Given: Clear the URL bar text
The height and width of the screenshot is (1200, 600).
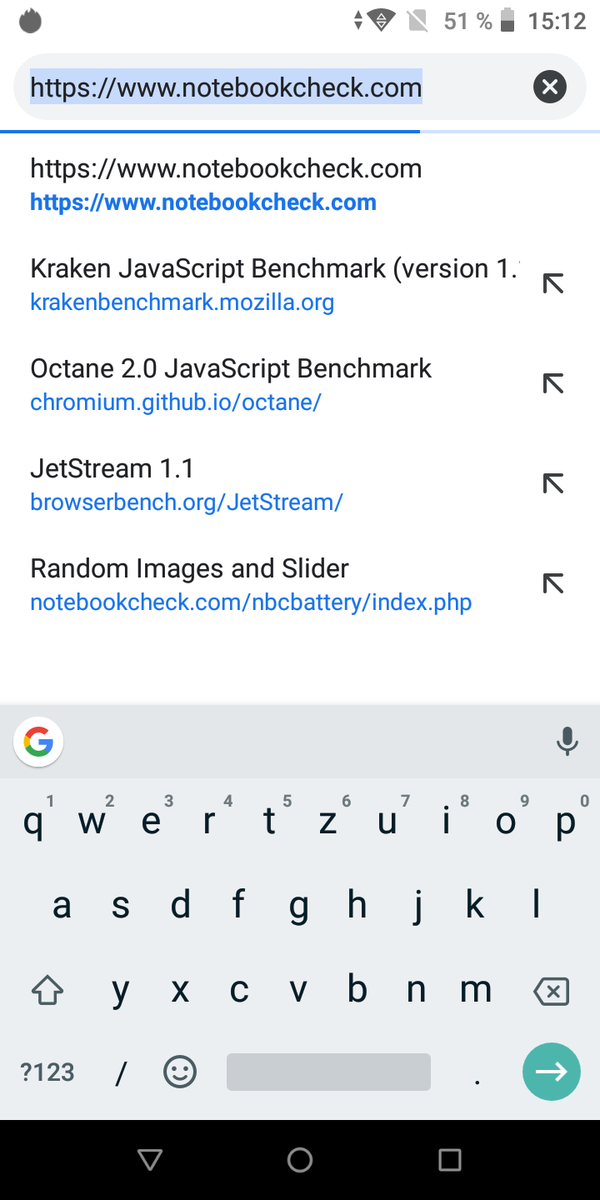Looking at the screenshot, I should click(x=549, y=87).
